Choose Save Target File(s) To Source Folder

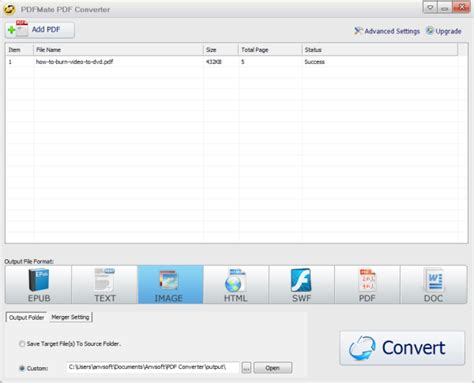pos(70,344)
